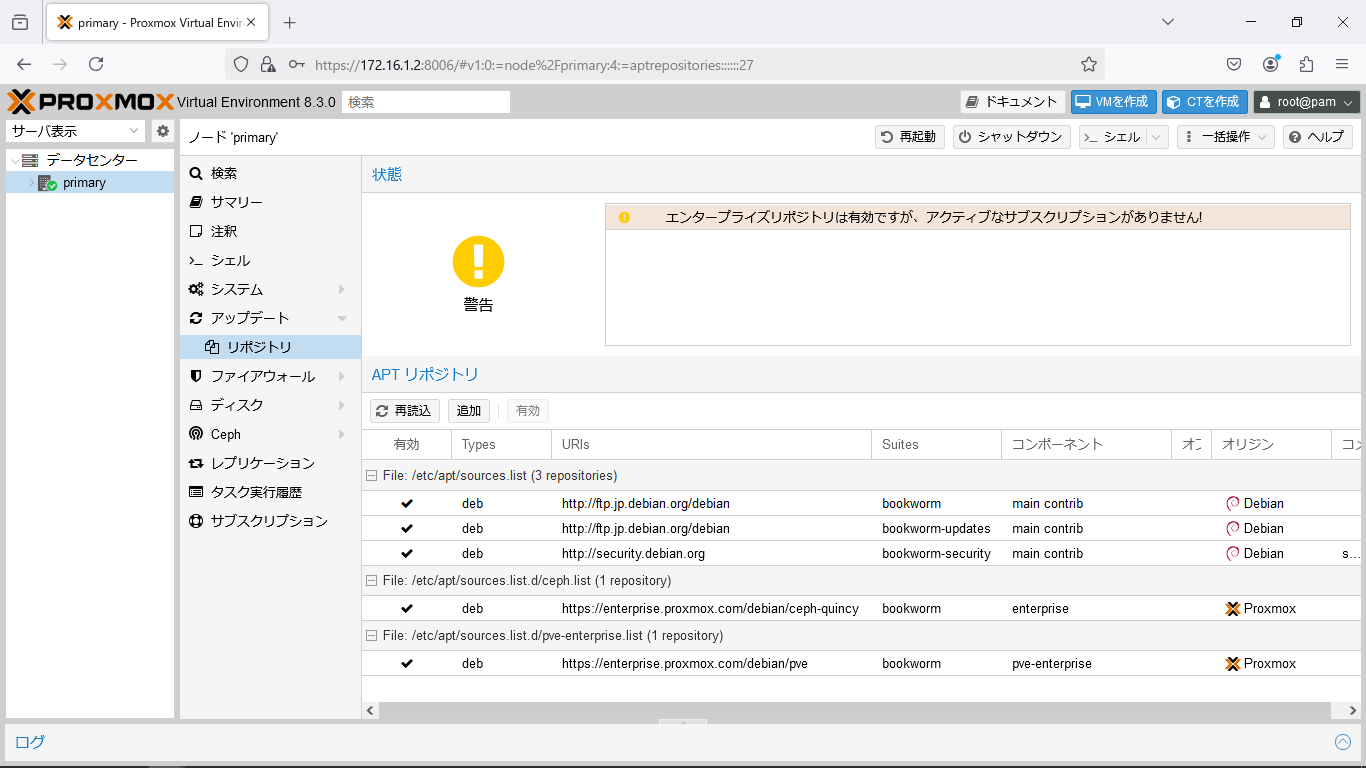
Task: Bookmark this page with the star icon
Action: 1089,64
